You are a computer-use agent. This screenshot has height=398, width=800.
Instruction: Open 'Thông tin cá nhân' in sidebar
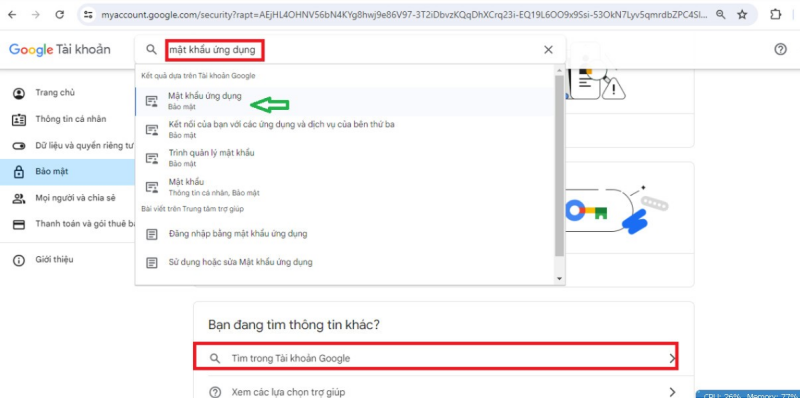tap(67, 119)
